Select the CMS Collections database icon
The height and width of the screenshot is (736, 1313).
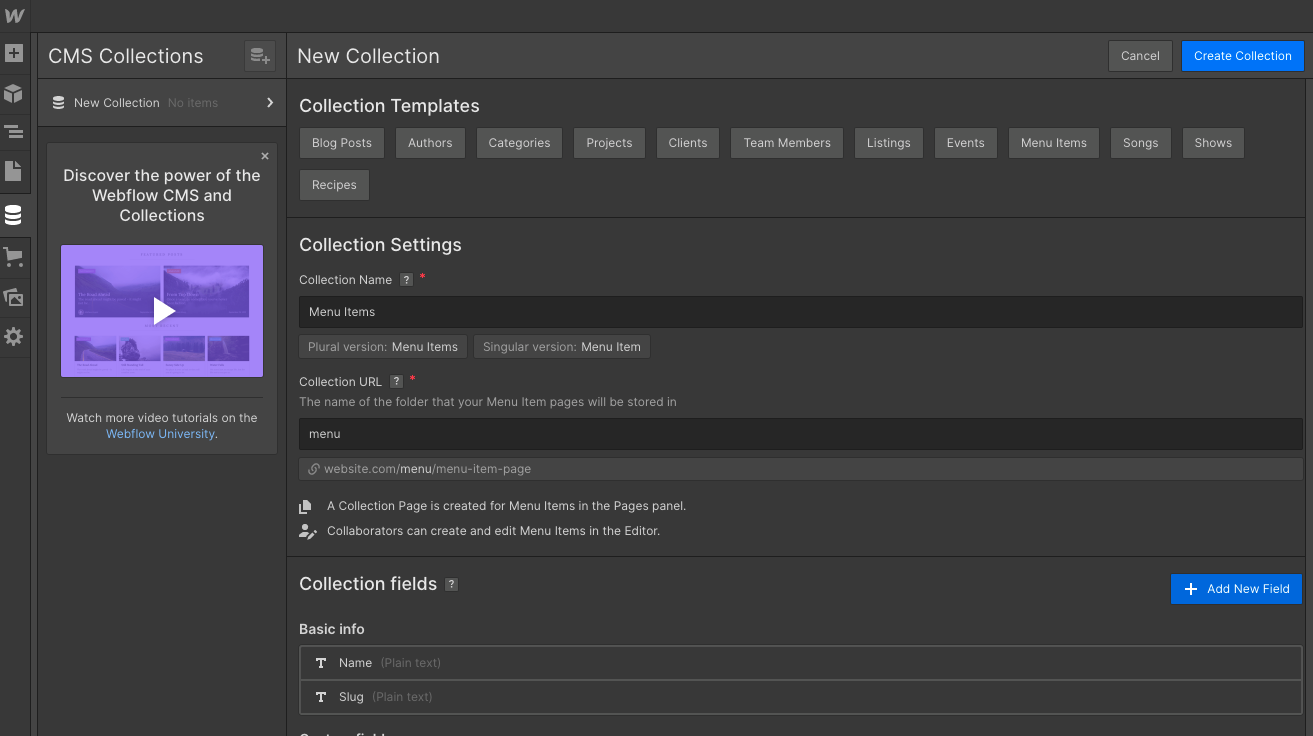tap(14, 215)
